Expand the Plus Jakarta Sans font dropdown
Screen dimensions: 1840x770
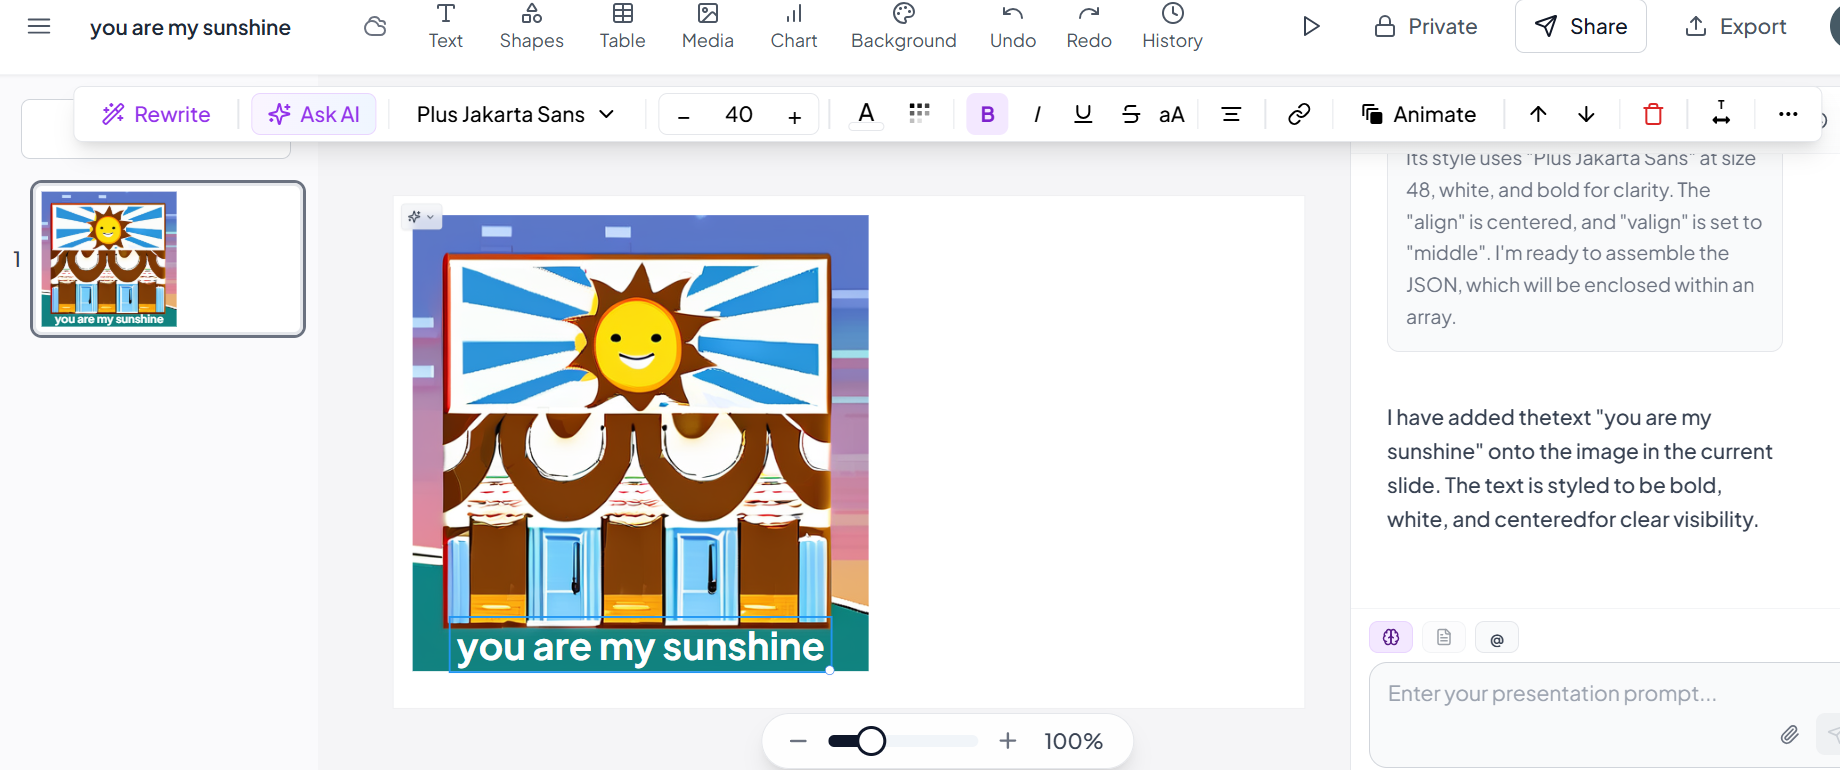tap(515, 115)
